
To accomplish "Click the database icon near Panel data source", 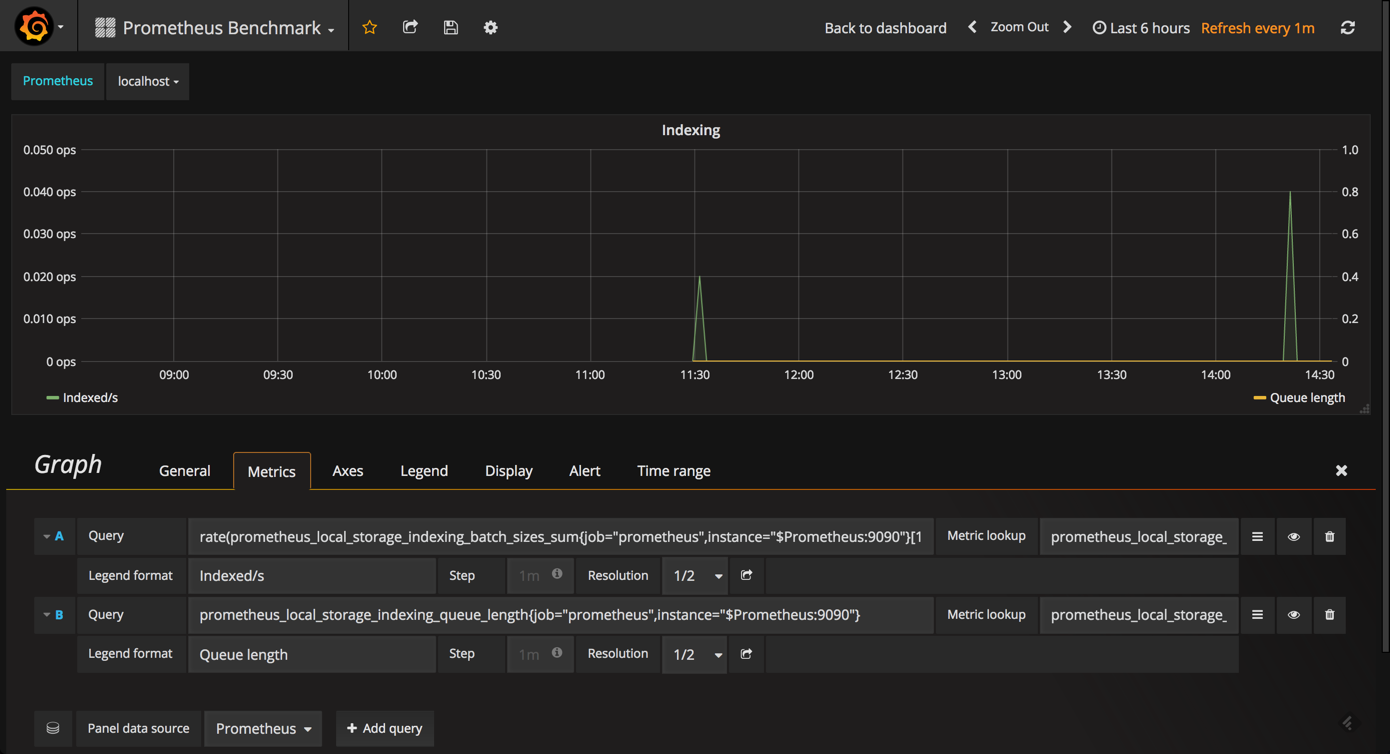I will click(x=53, y=728).
